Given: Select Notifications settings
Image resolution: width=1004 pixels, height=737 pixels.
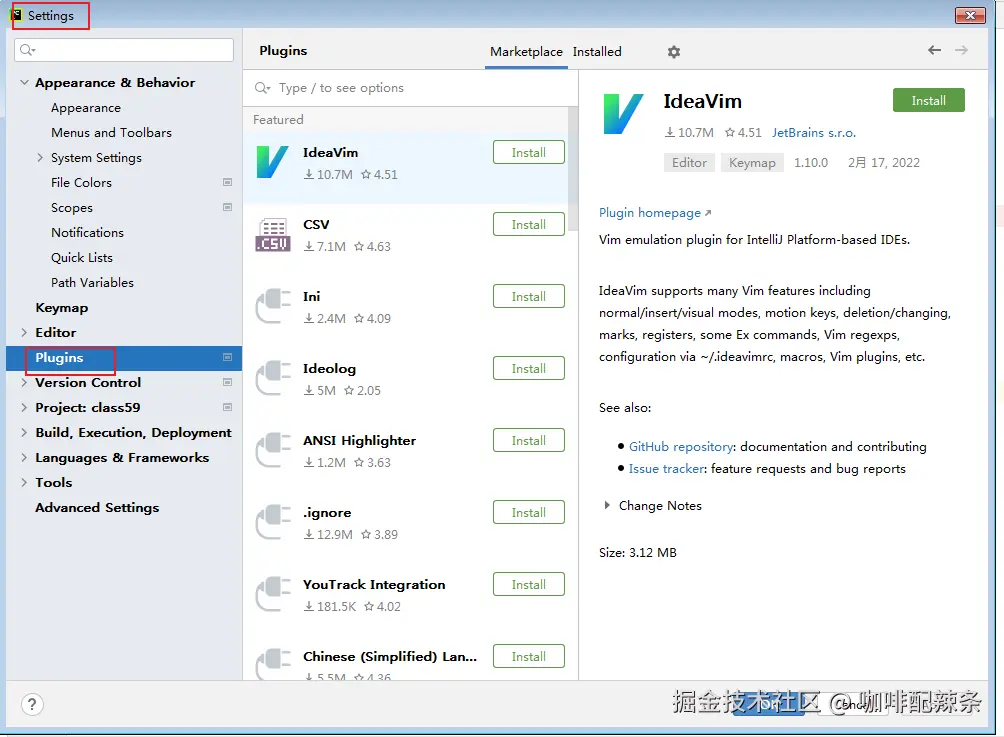Looking at the screenshot, I should click(x=87, y=232).
